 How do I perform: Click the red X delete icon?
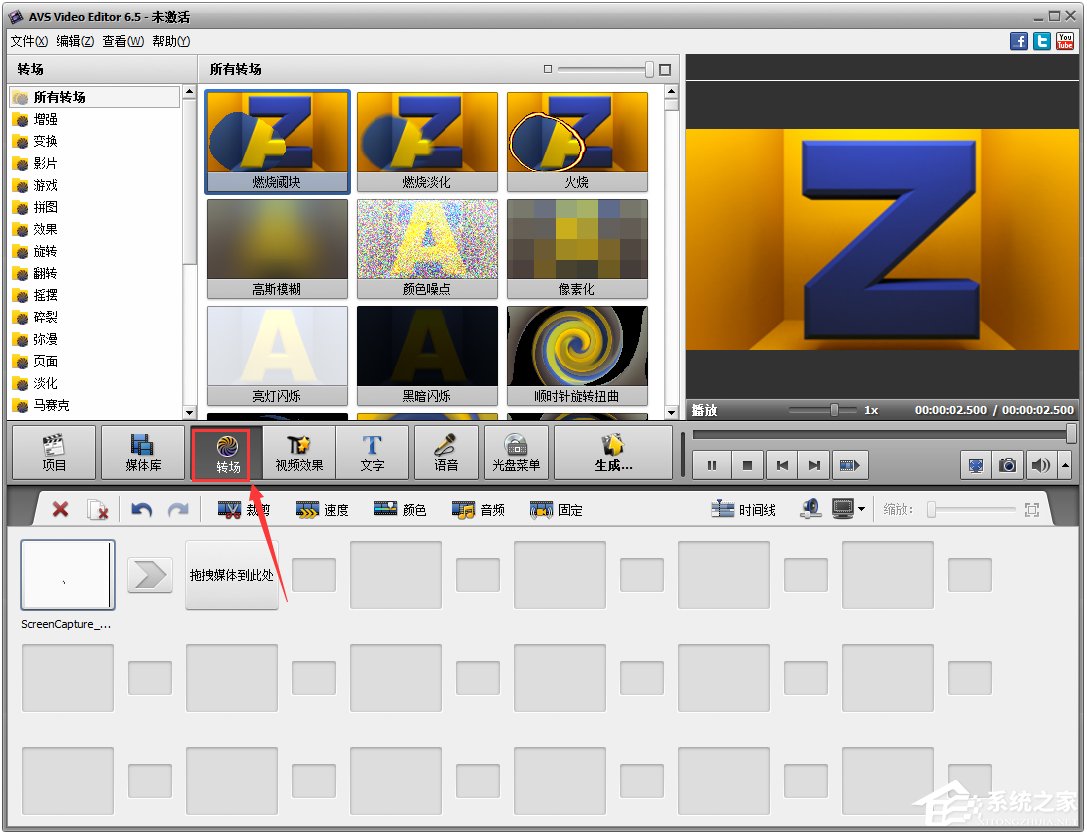pyautogui.click(x=60, y=510)
